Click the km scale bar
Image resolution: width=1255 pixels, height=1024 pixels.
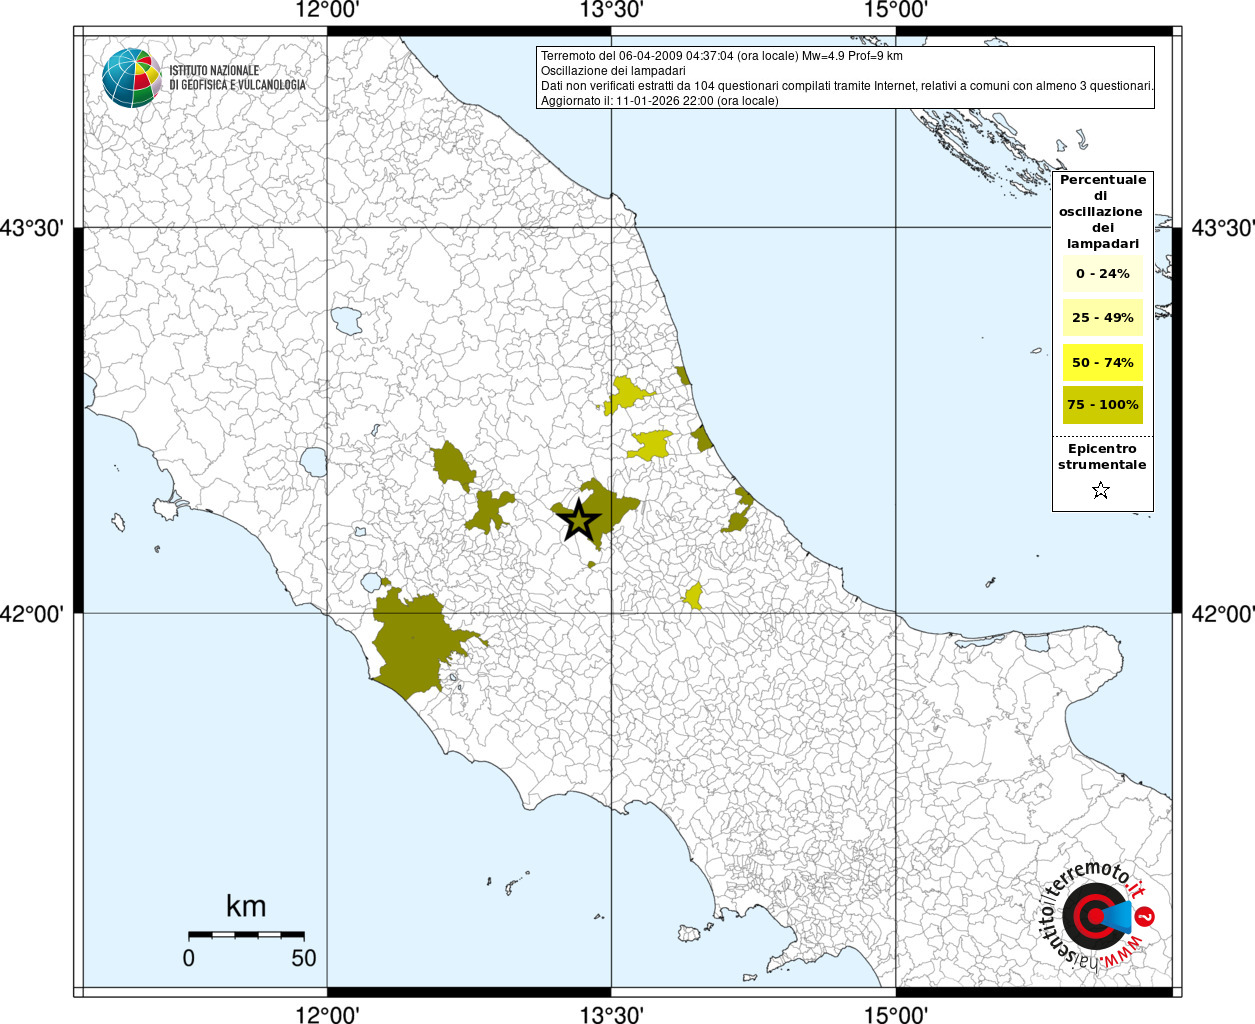pos(246,935)
